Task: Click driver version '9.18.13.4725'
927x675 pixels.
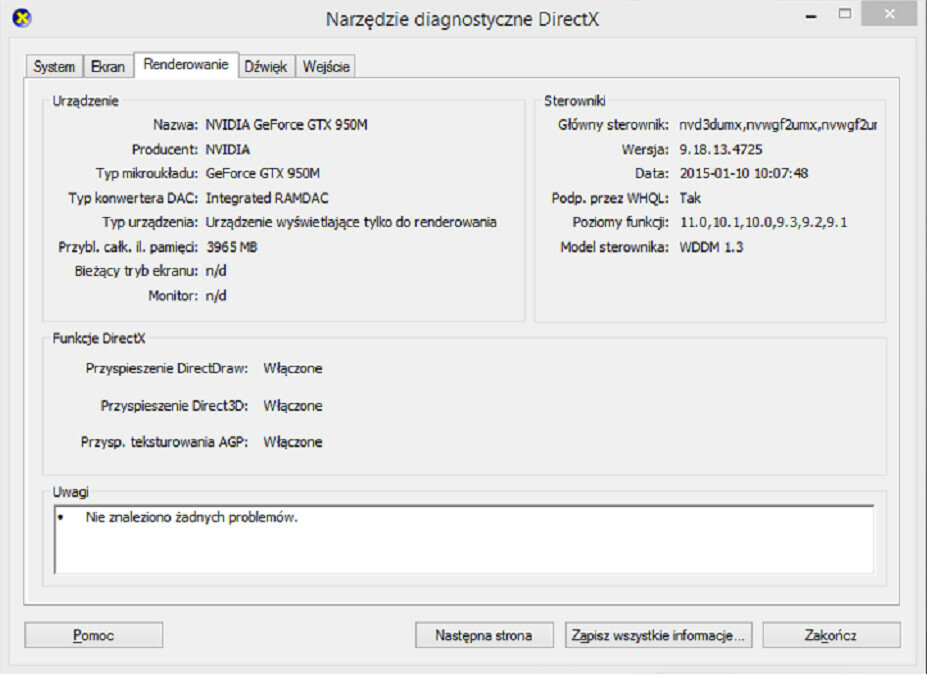Action: 721,150
